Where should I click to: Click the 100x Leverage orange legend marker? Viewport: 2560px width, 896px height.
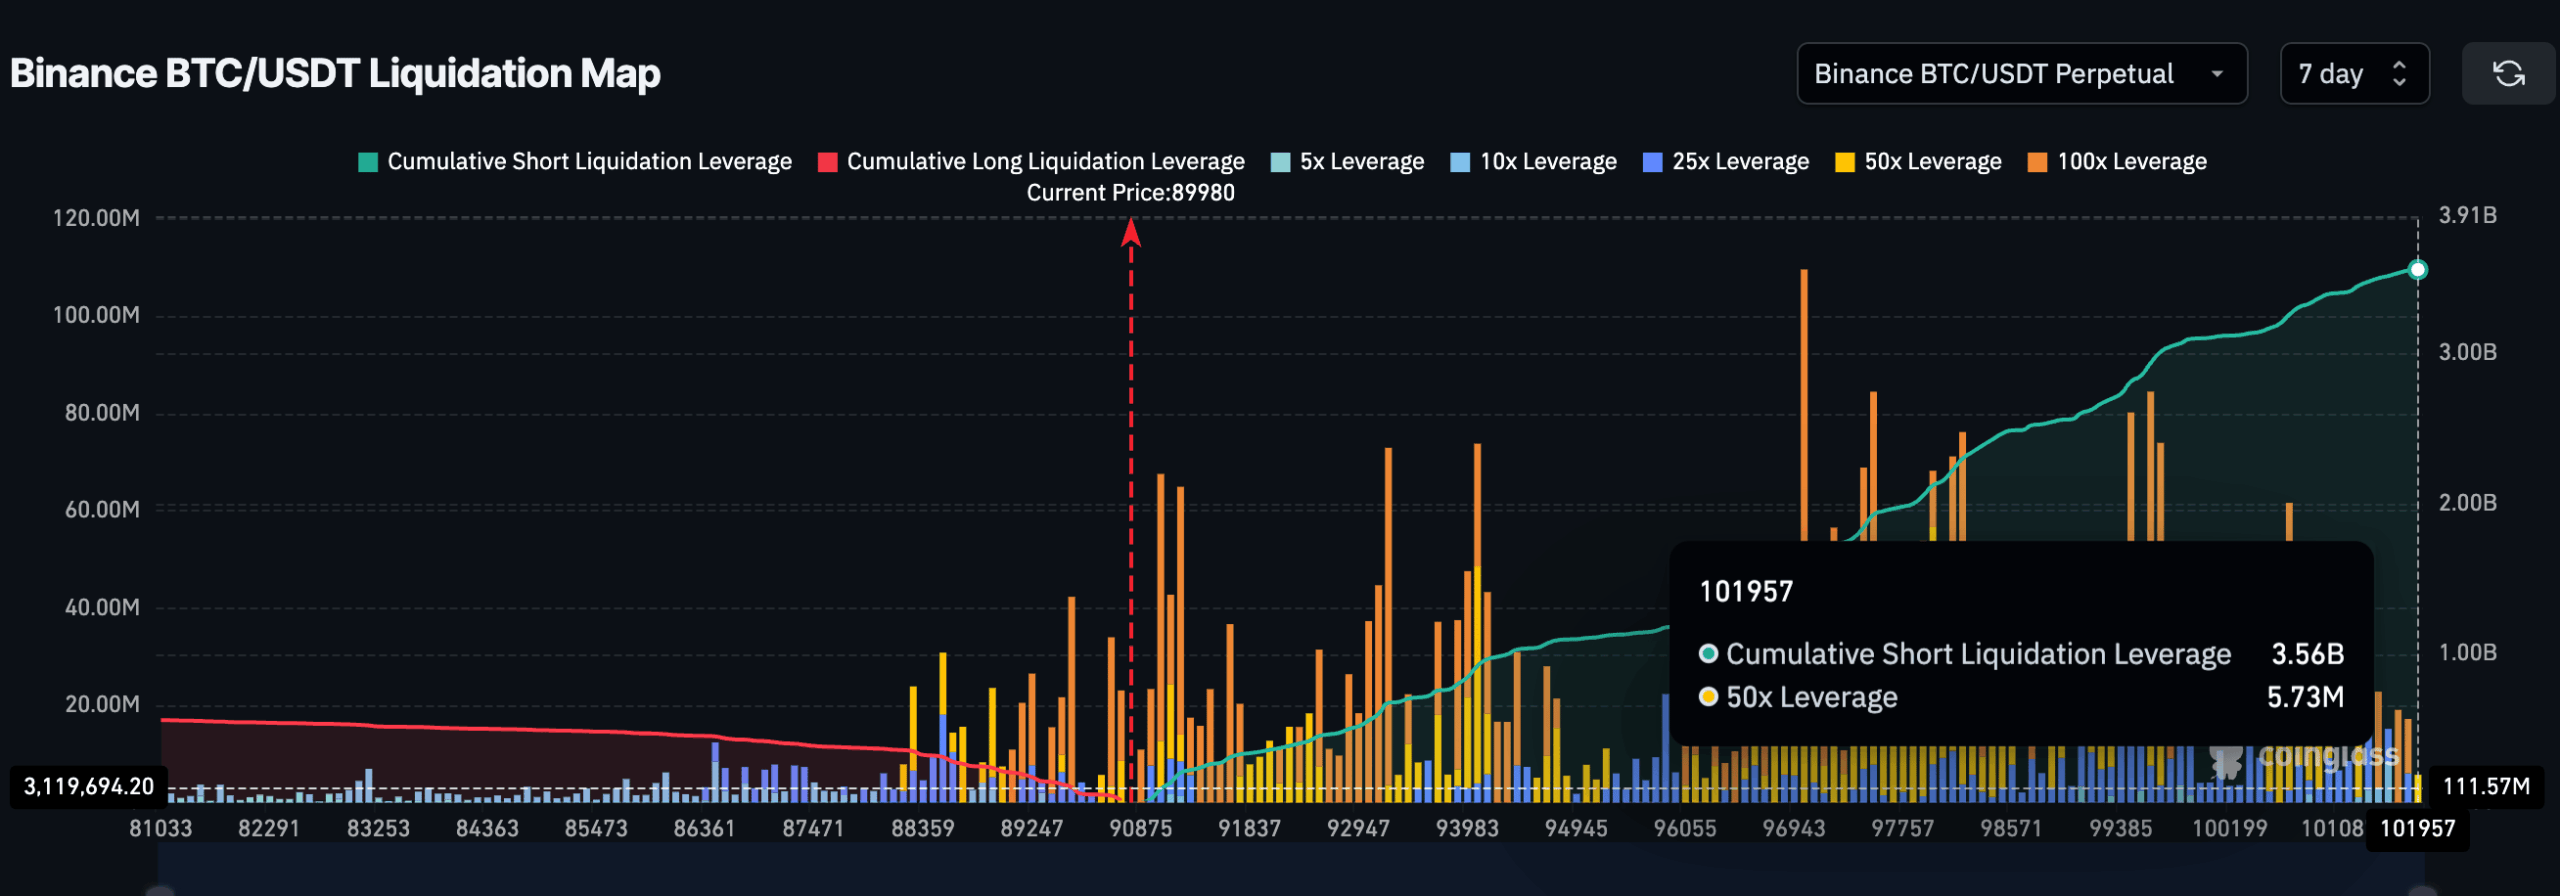click(2037, 162)
